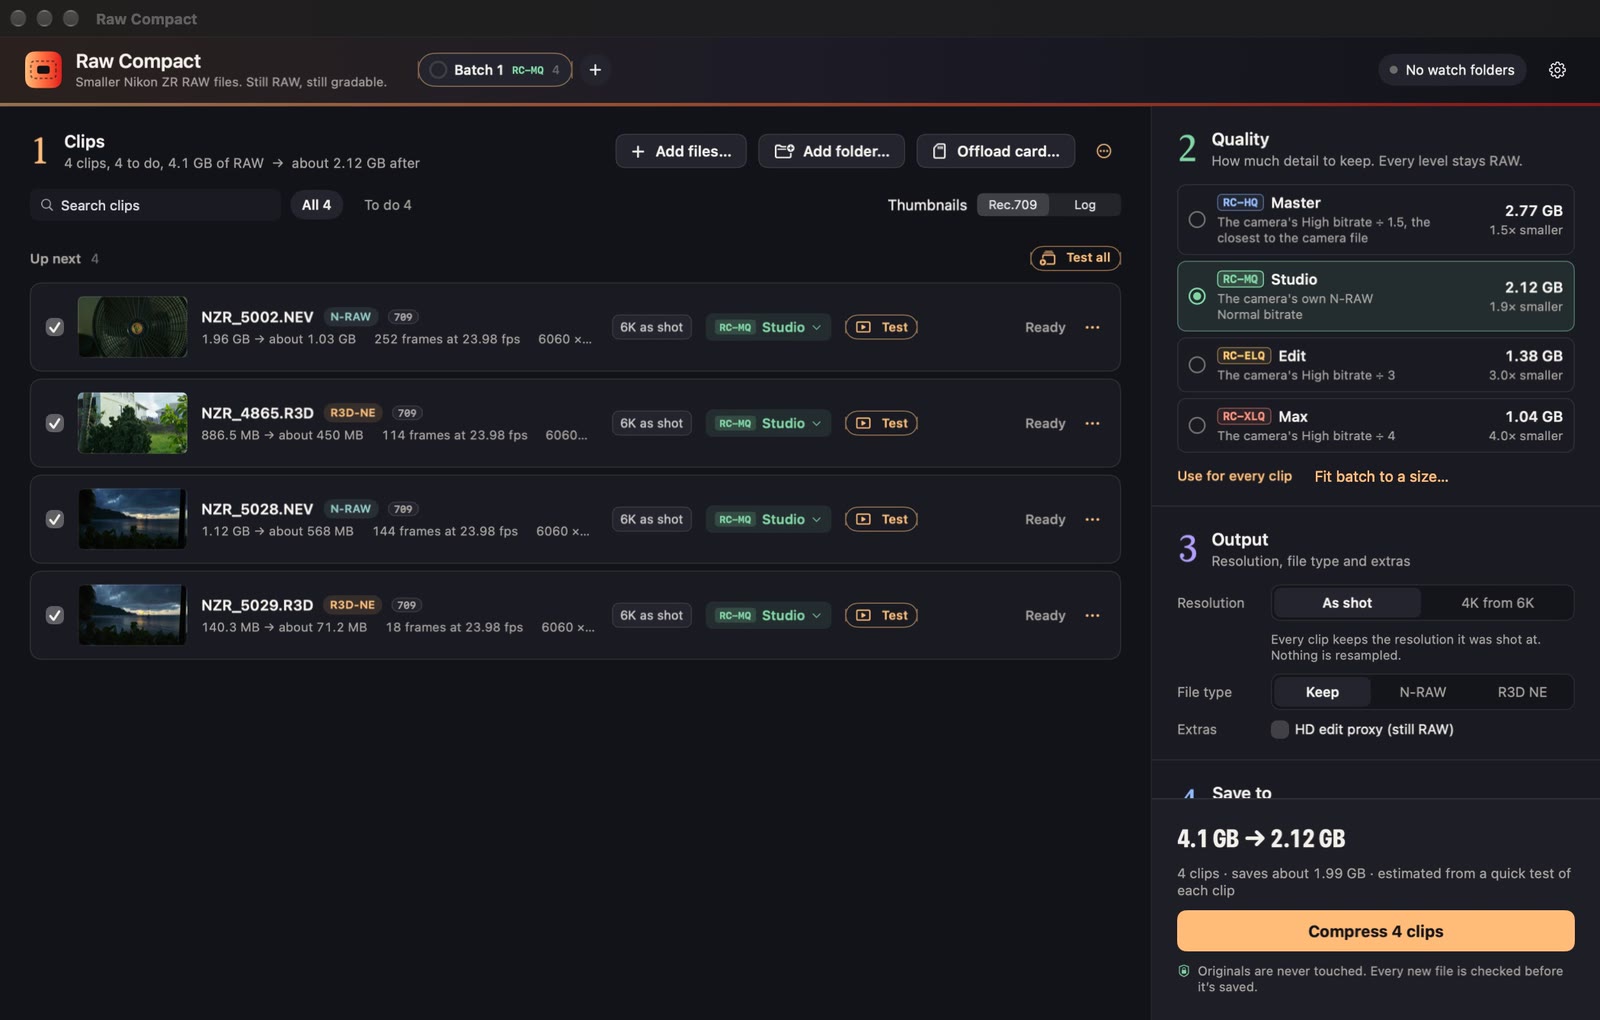Select the Edit quality radio option
The image size is (1600, 1020).
pyautogui.click(x=1197, y=365)
